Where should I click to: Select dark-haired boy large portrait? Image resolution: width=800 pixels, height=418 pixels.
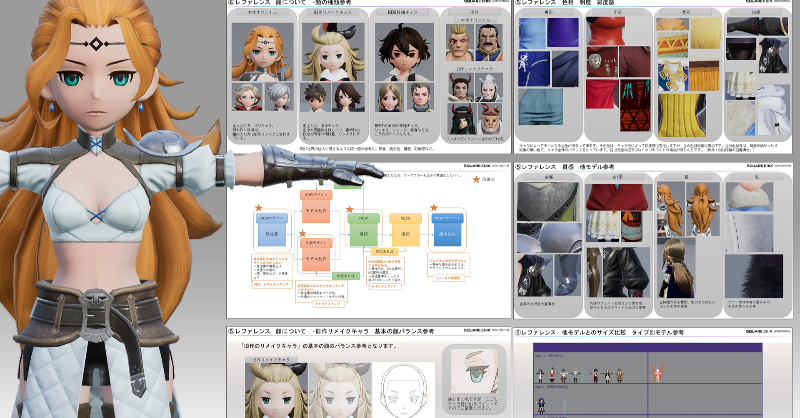(x=404, y=51)
